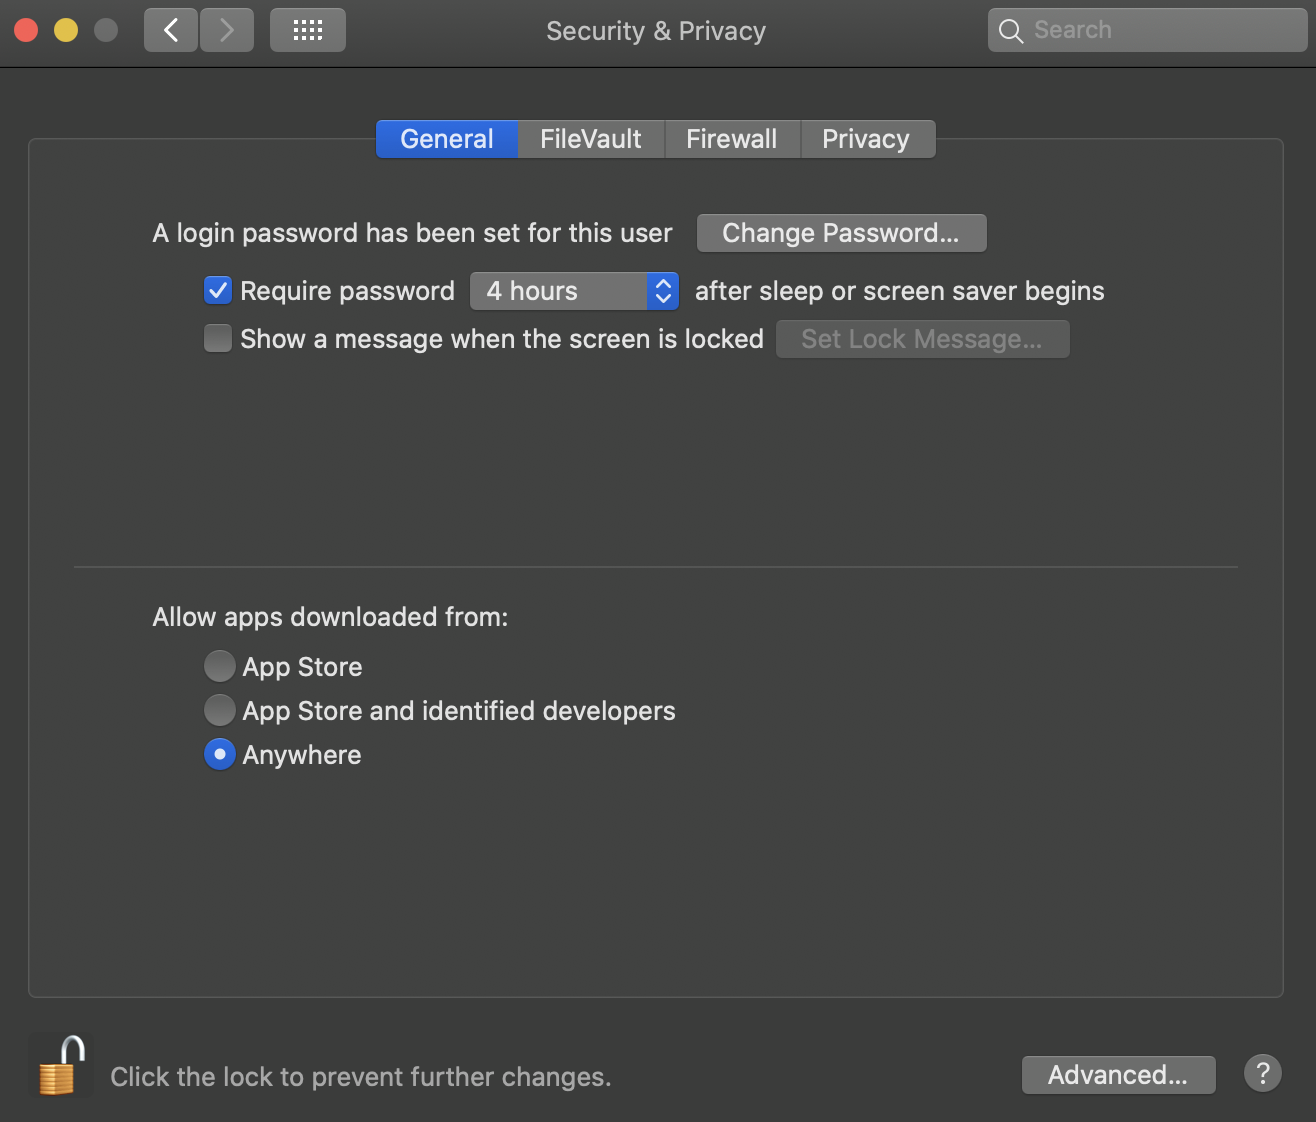Open the Firewall tab
Screen dimensions: 1316x1122
point(731,139)
